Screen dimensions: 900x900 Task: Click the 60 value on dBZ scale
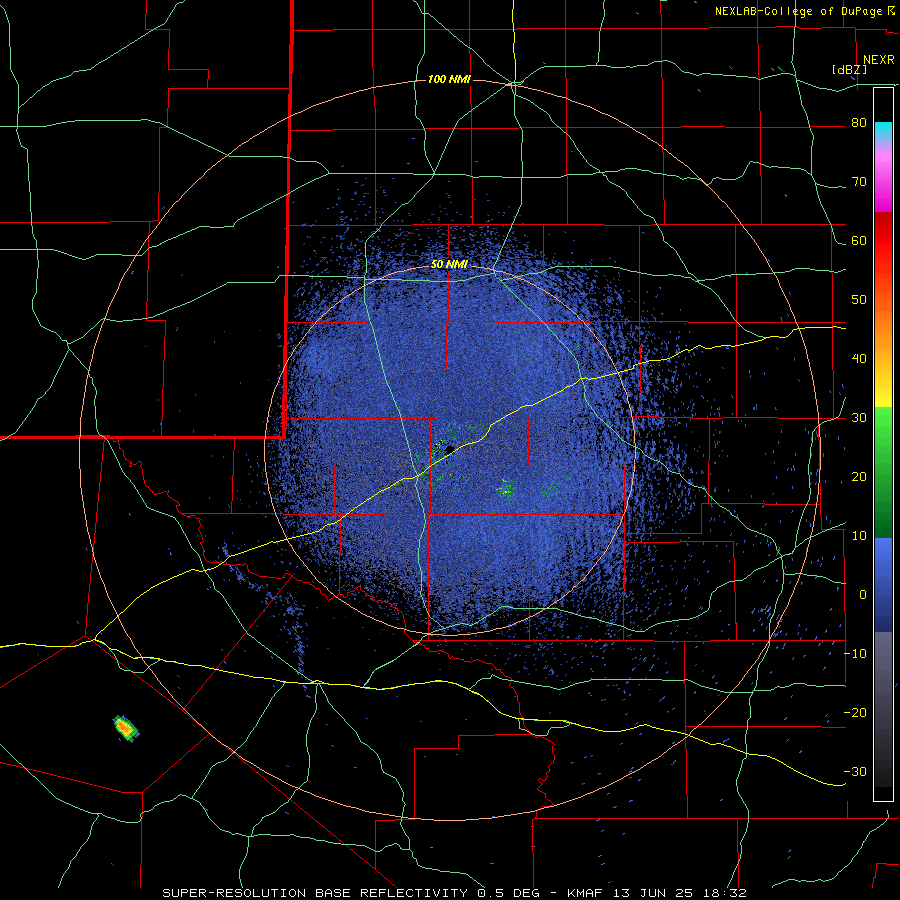[859, 240]
